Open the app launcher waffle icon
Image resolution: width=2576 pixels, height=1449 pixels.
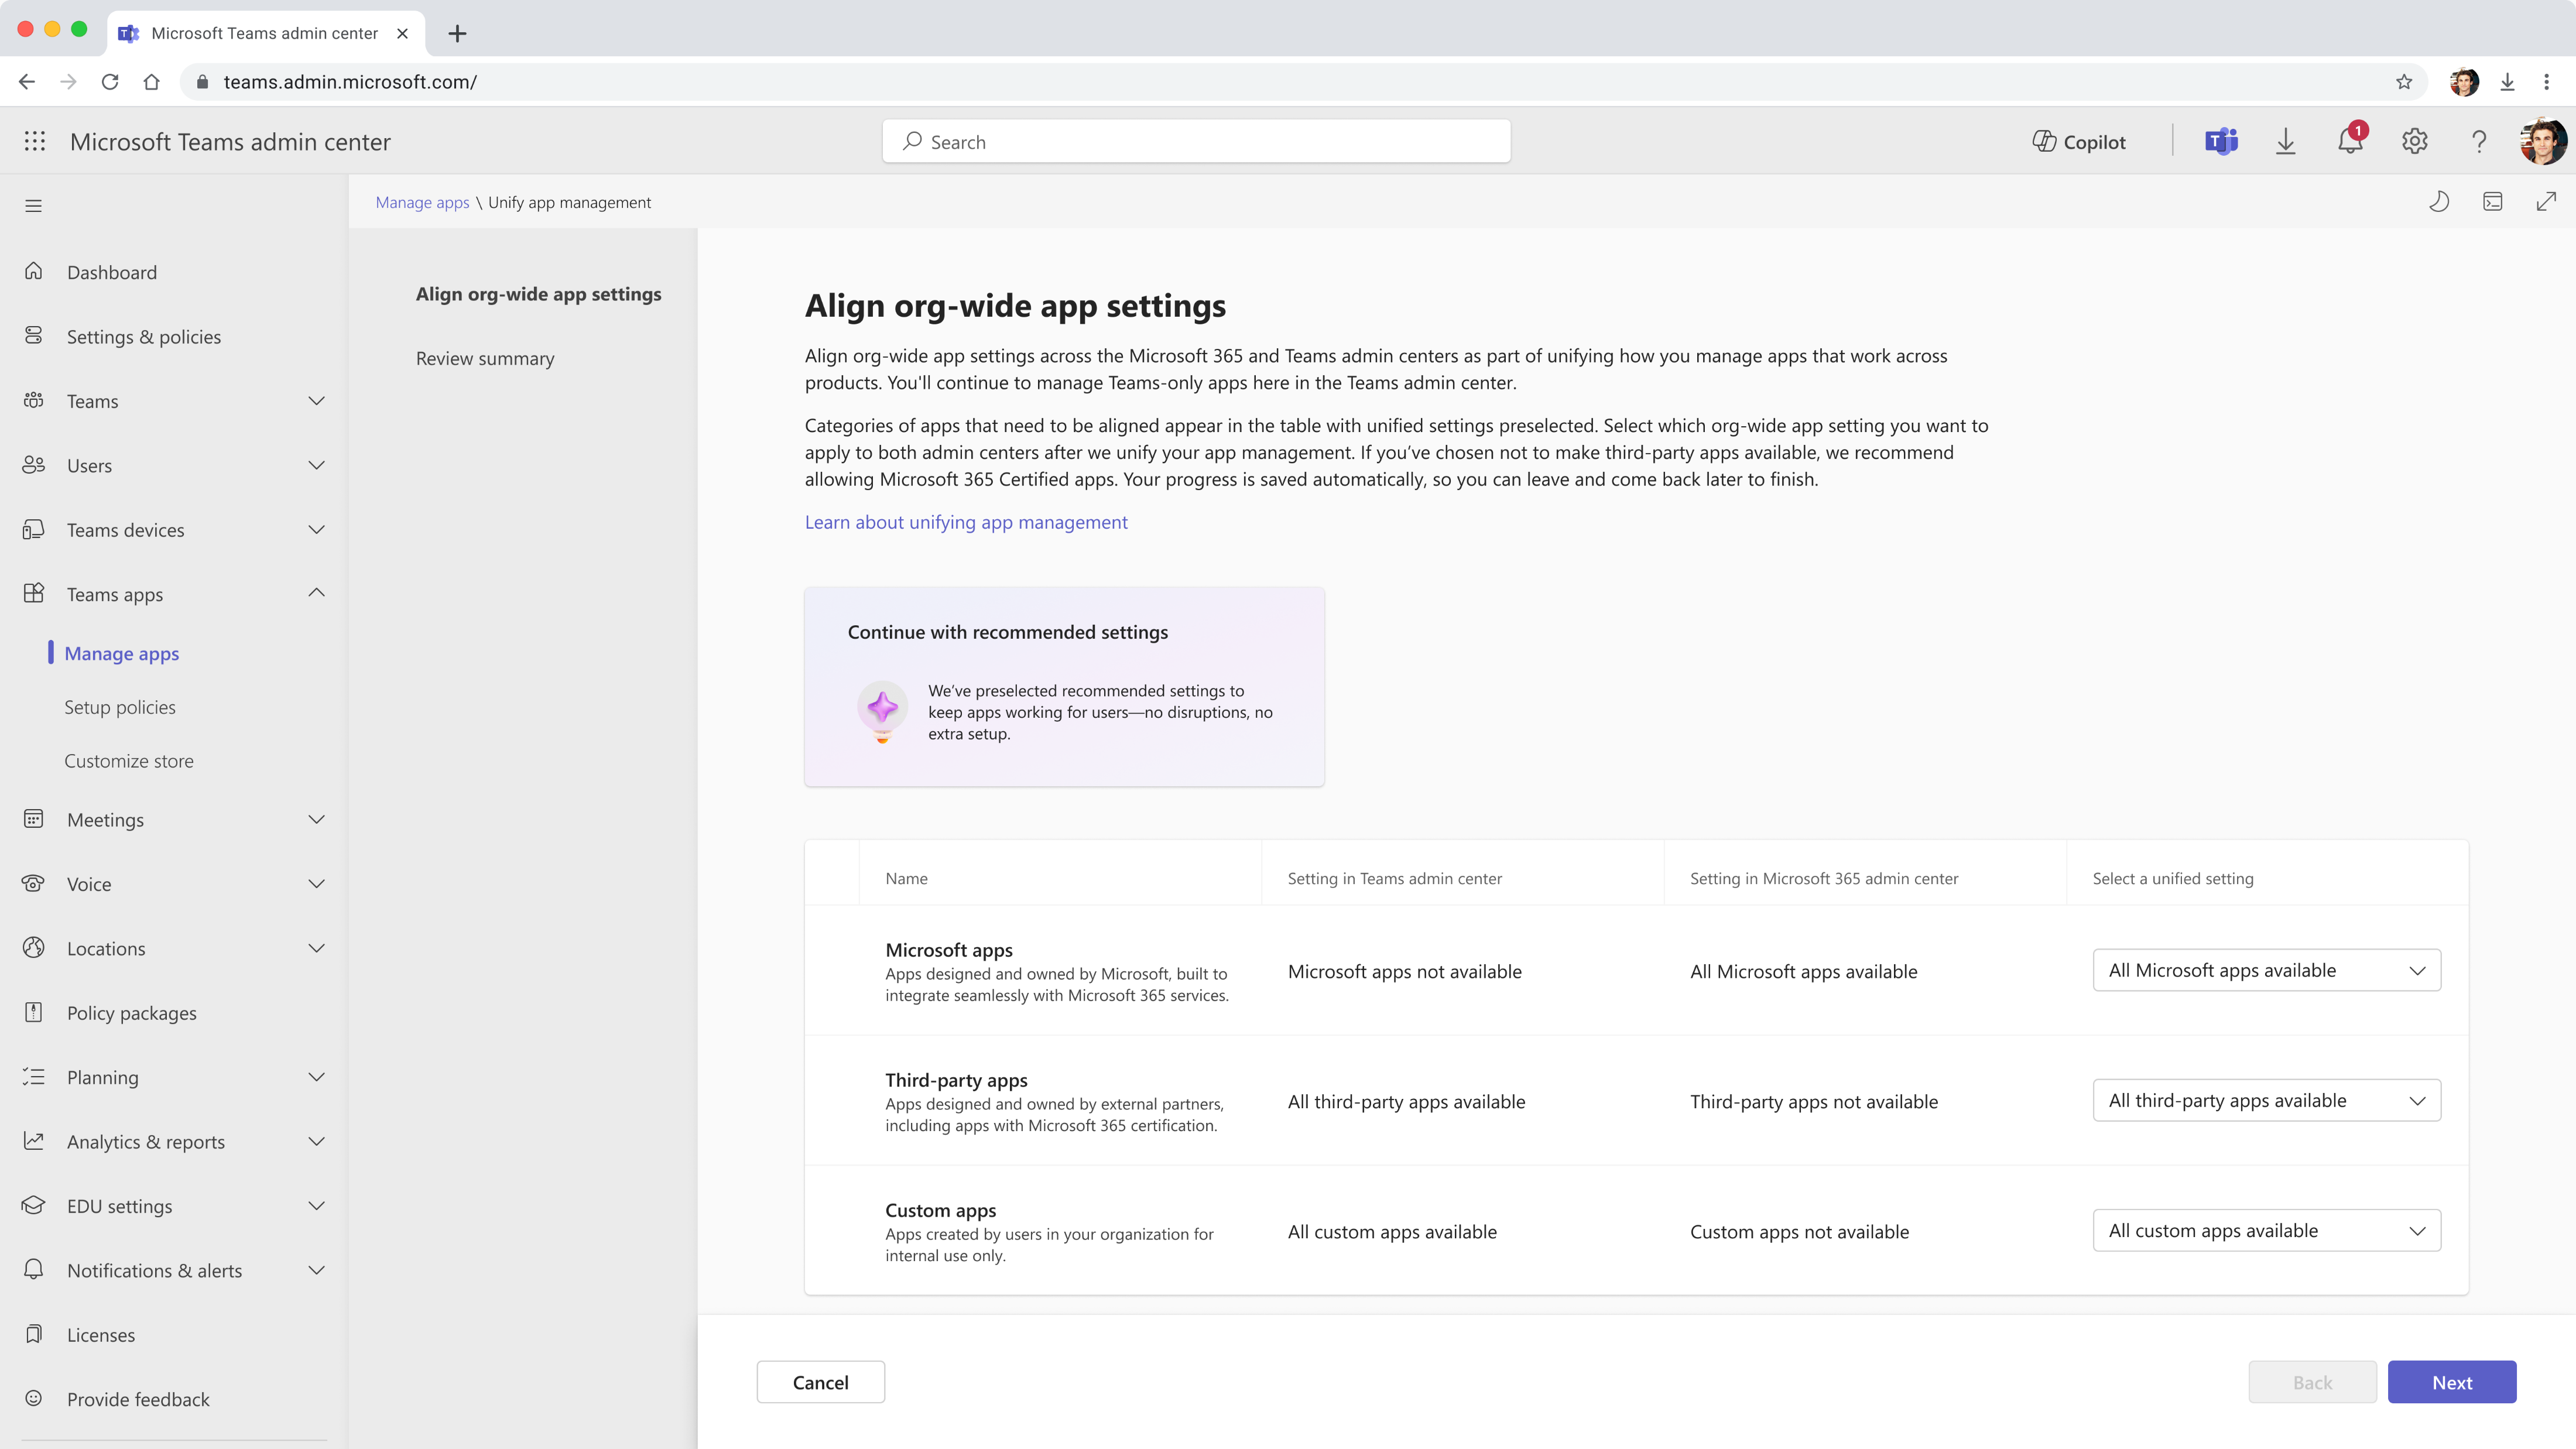35,142
